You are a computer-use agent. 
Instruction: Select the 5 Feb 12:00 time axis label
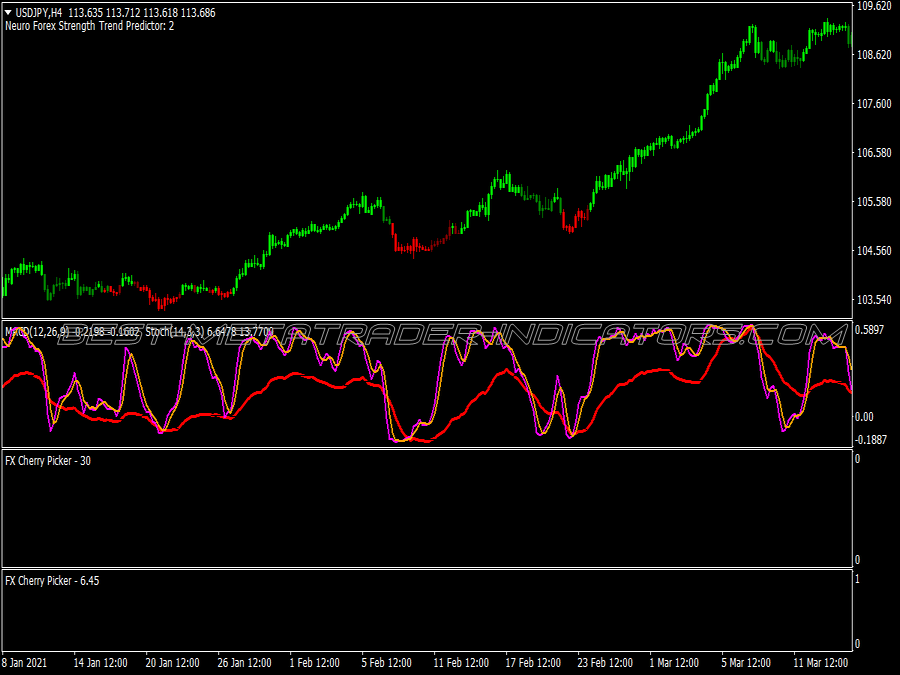386,662
